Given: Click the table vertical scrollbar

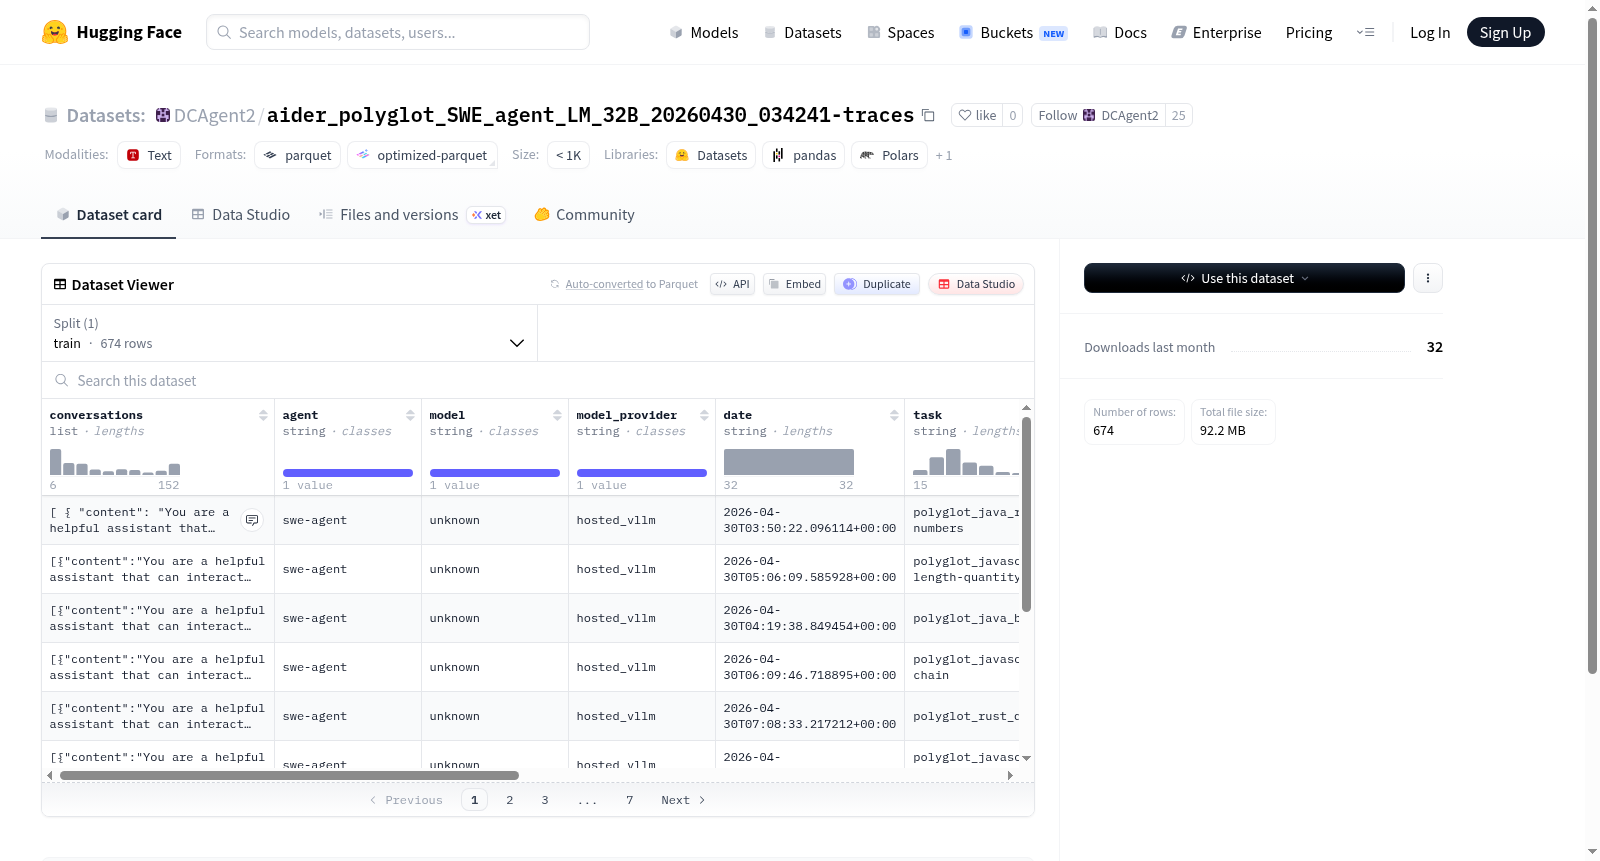Looking at the screenshot, I should tap(1026, 514).
